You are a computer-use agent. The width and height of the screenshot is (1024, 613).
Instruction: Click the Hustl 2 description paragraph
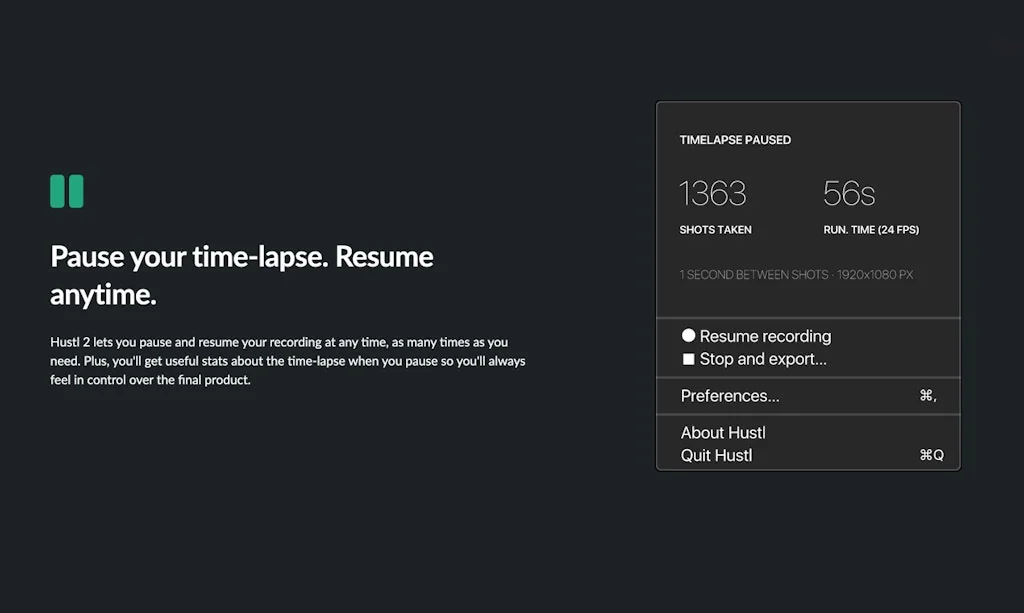coord(288,361)
